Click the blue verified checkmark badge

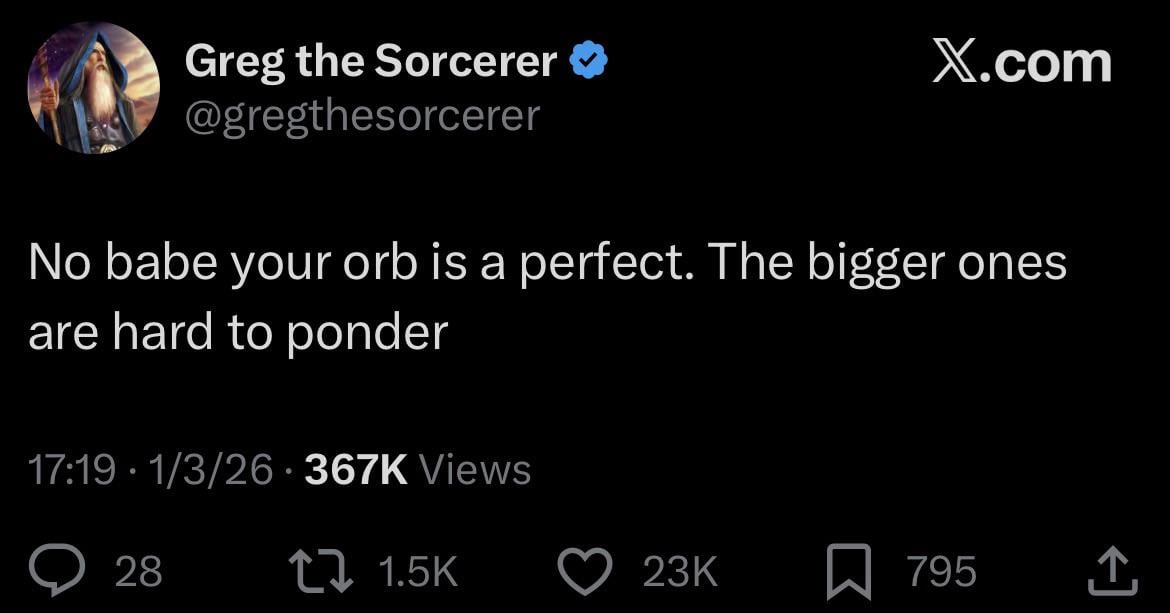click(x=588, y=63)
